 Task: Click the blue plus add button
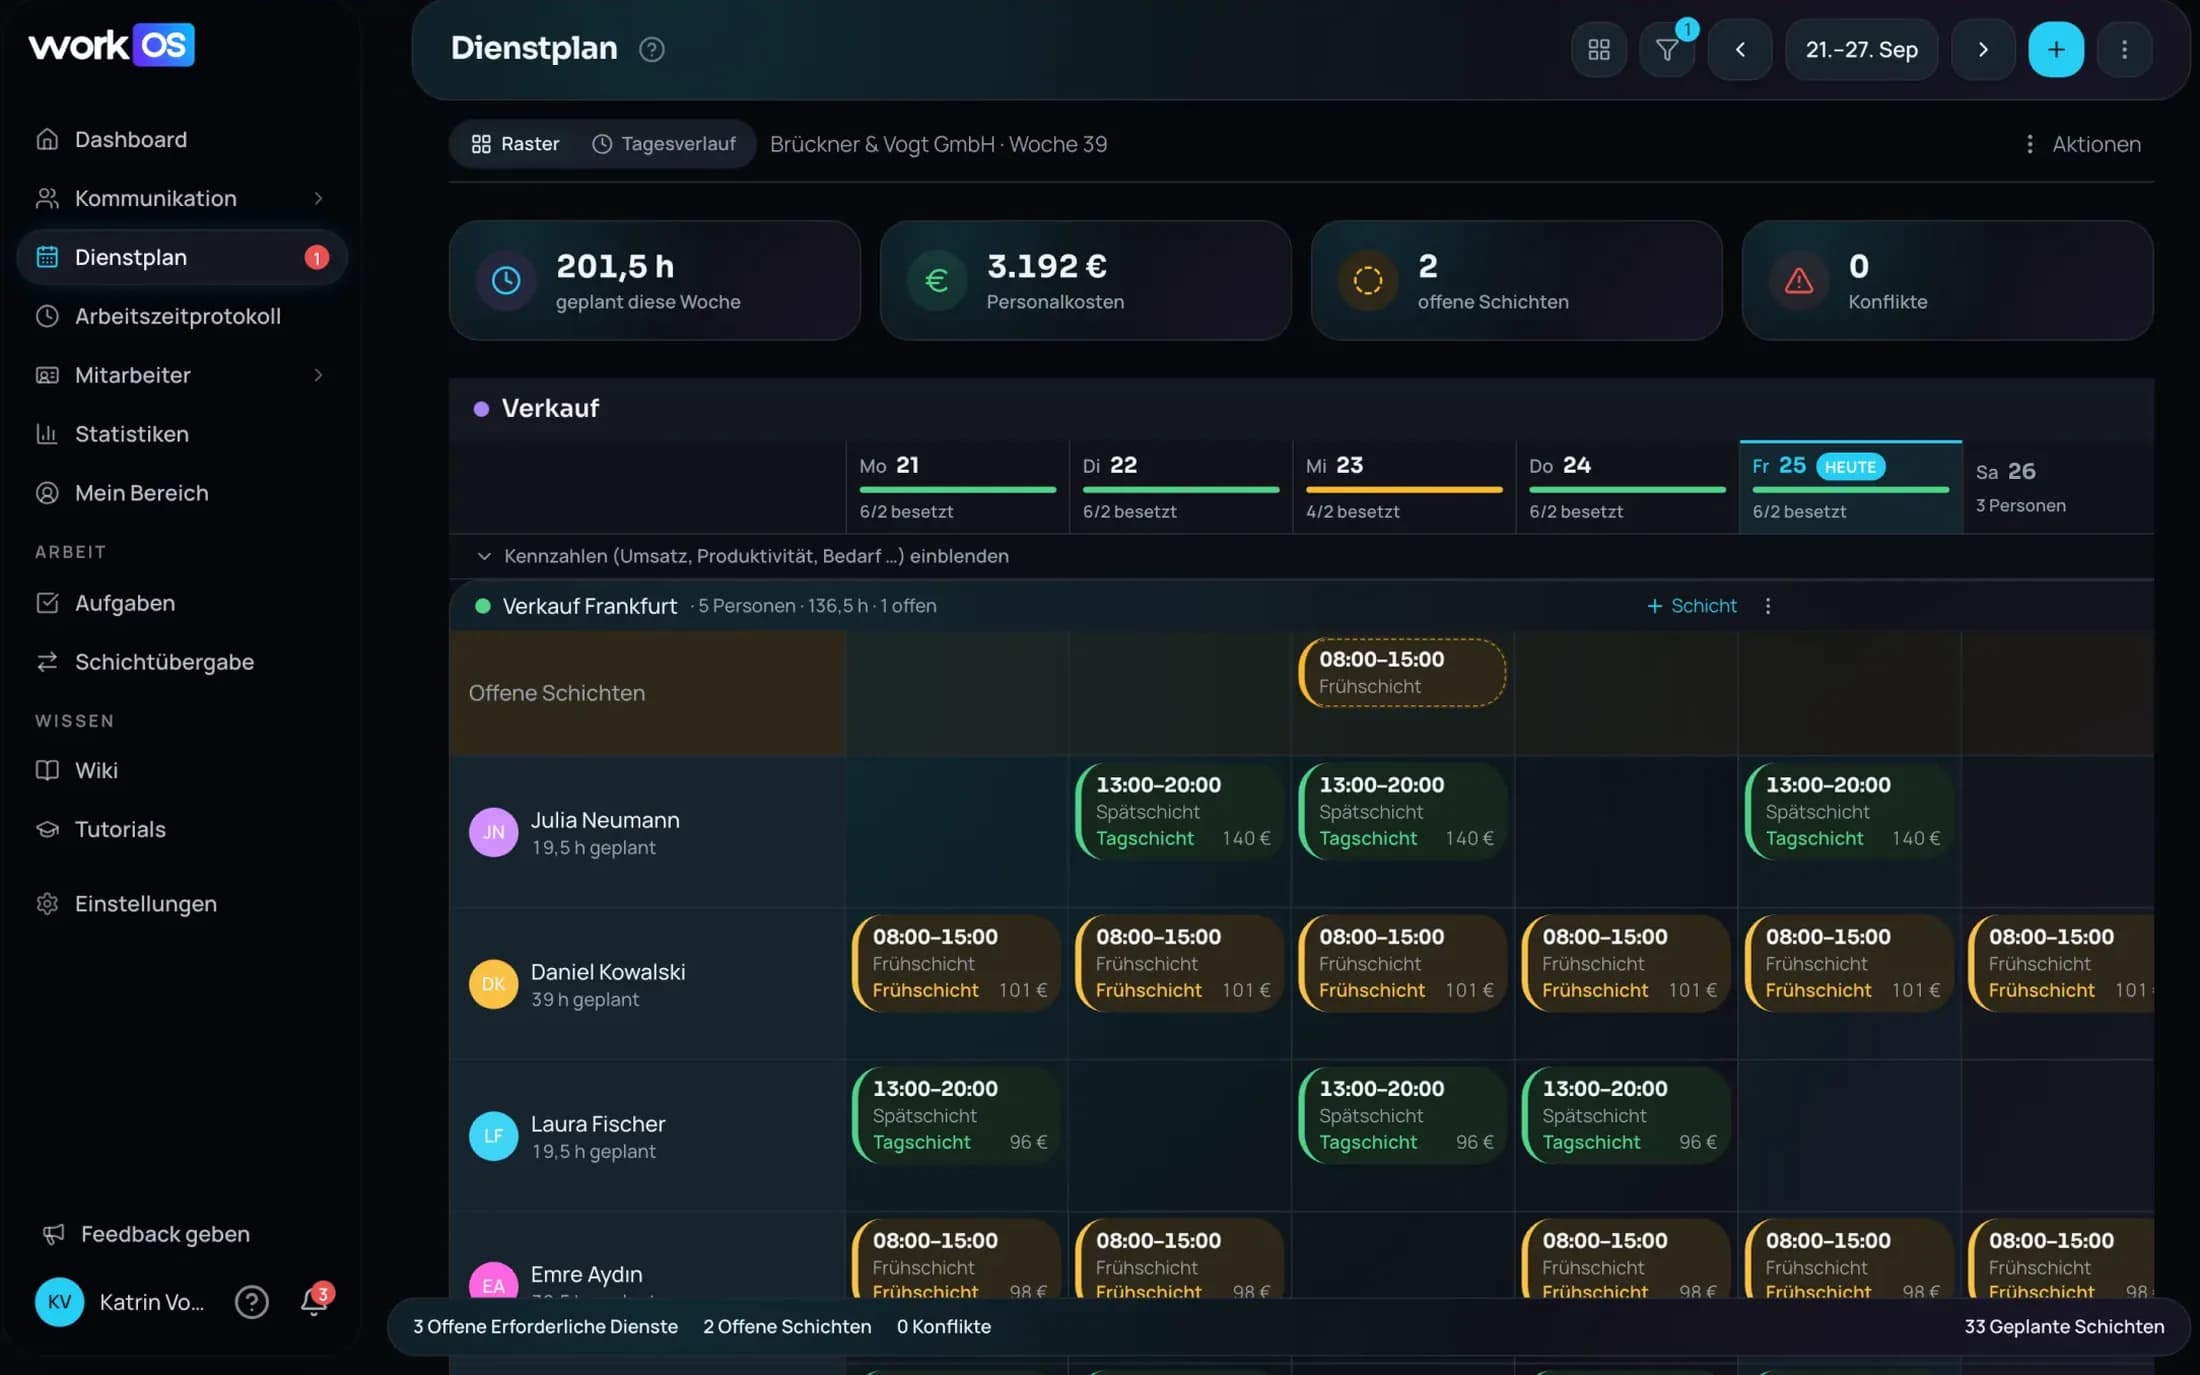click(x=2056, y=49)
